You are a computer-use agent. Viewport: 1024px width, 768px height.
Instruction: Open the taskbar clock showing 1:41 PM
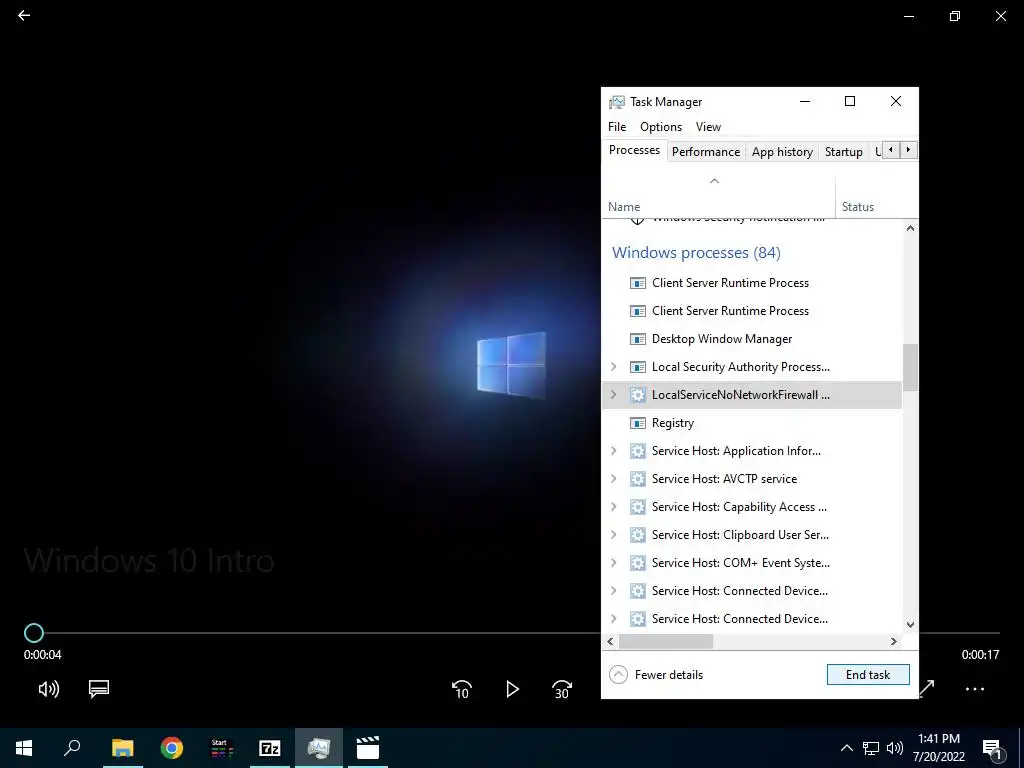click(x=939, y=748)
